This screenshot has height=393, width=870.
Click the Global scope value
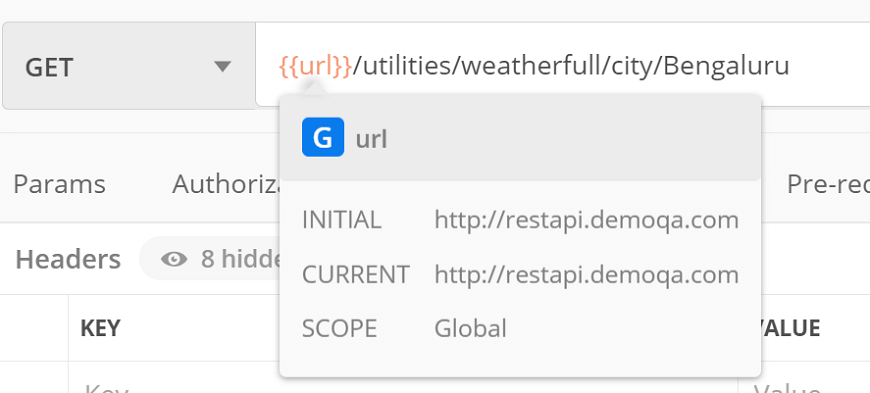click(471, 329)
